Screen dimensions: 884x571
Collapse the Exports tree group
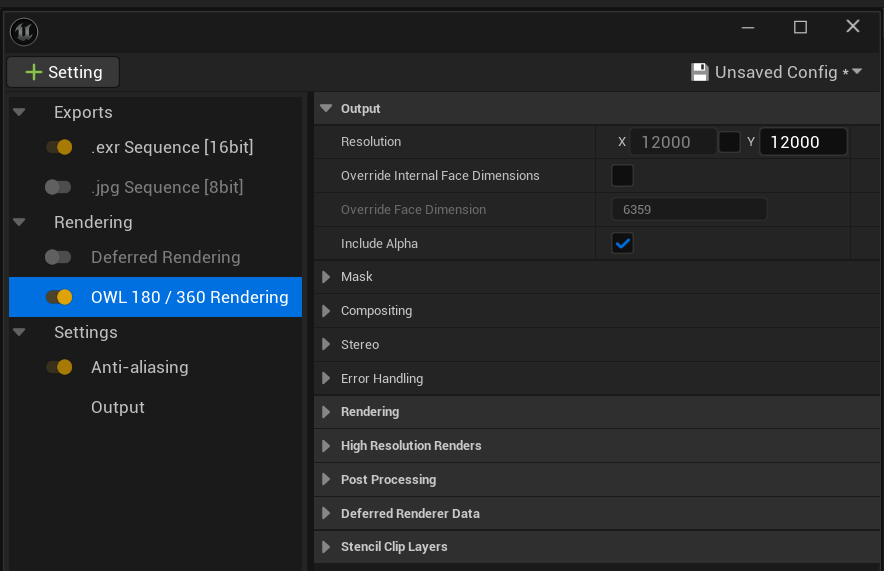click(x=19, y=112)
